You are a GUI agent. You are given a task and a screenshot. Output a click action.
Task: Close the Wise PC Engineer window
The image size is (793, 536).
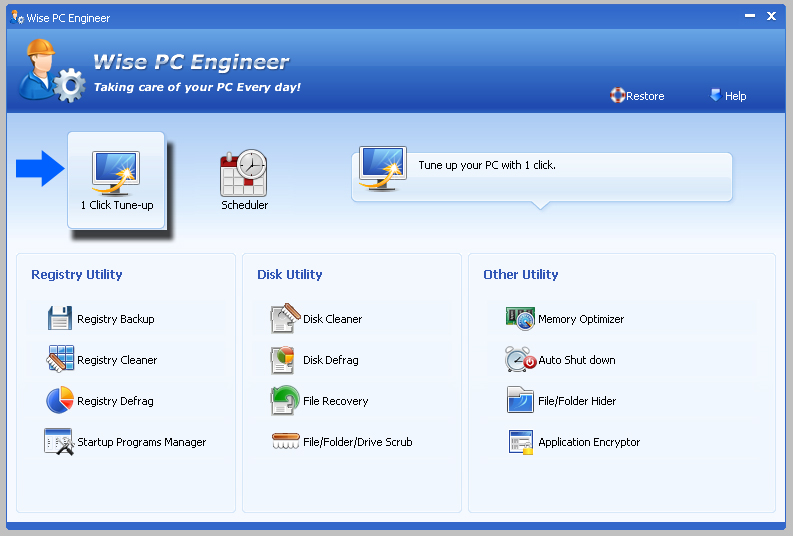point(771,16)
